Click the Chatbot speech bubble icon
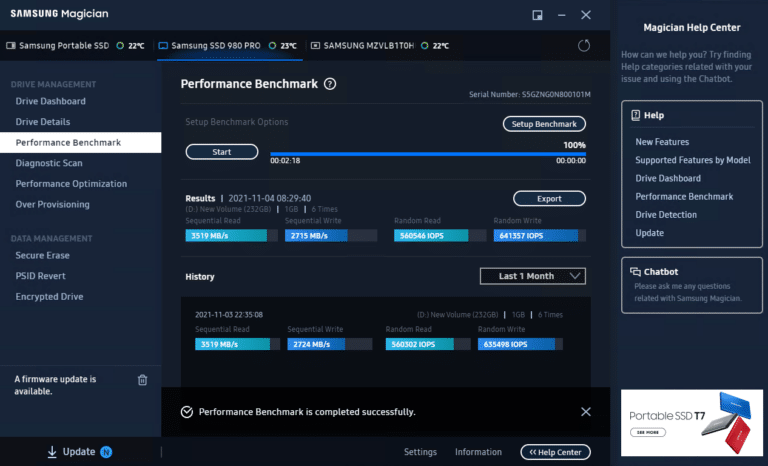768x466 pixels. point(635,271)
